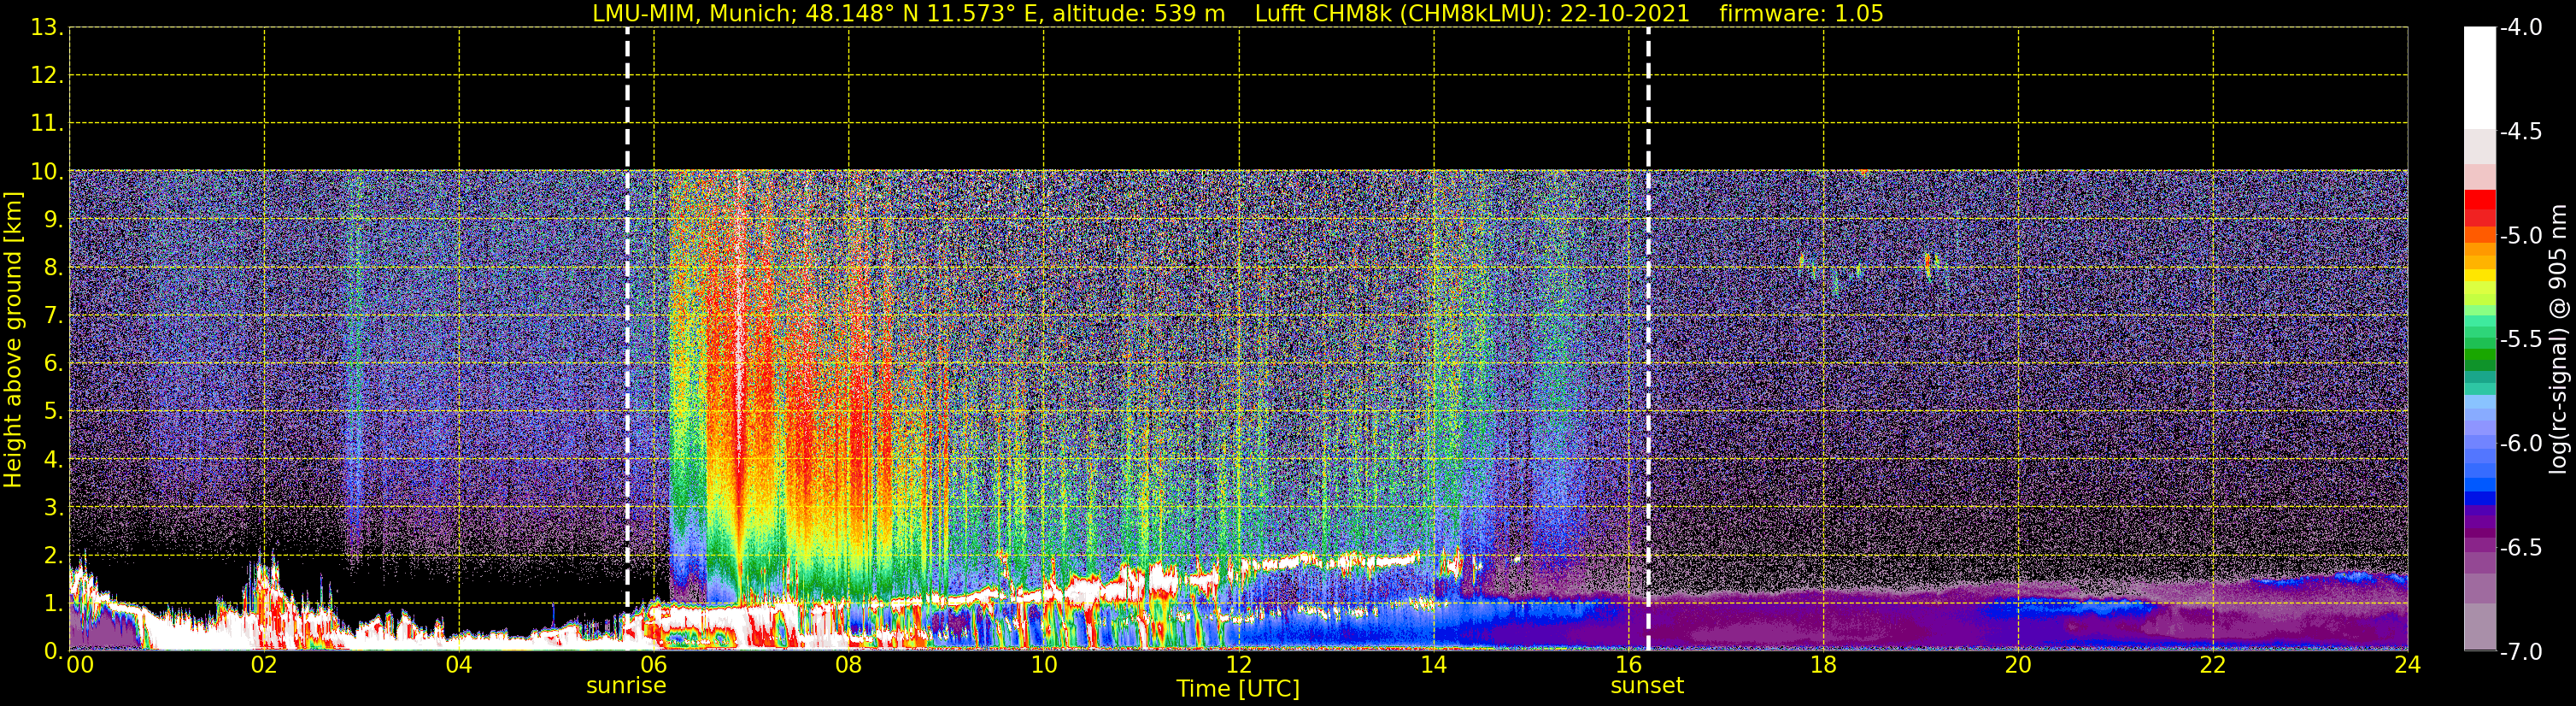The image size is (2576, 706).
Task: Click the white top segment of the colorbar
Action: [2479, 78]
